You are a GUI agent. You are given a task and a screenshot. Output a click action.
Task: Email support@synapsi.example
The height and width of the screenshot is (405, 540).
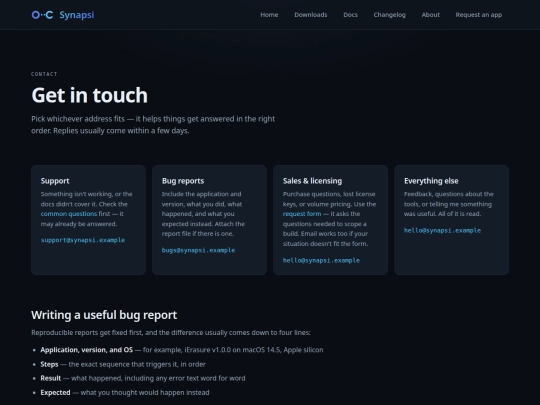(x=83, y=240)
